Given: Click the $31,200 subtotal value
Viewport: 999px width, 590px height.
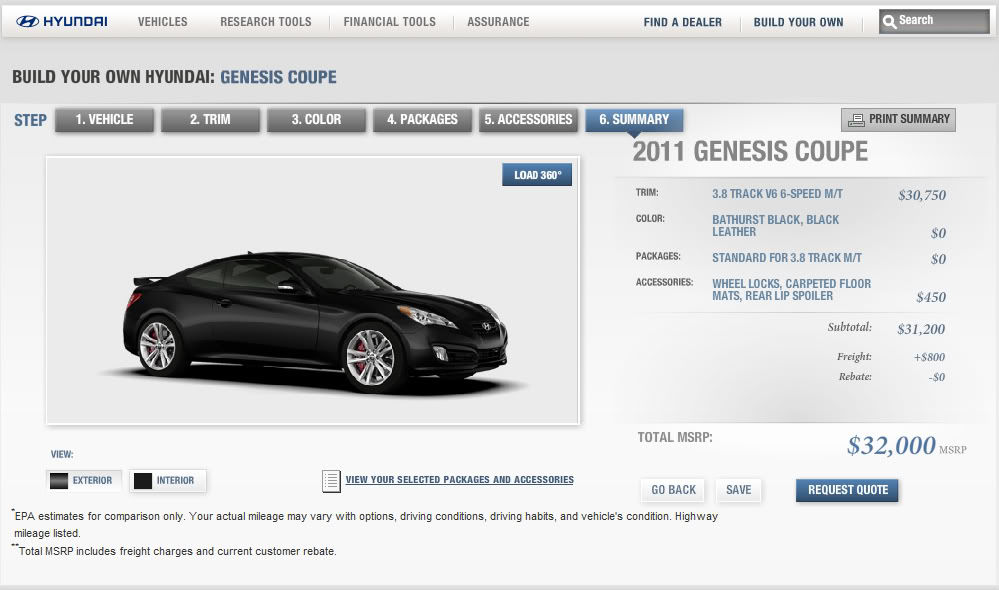Looking at the screenshot, I should click(921, 329).
